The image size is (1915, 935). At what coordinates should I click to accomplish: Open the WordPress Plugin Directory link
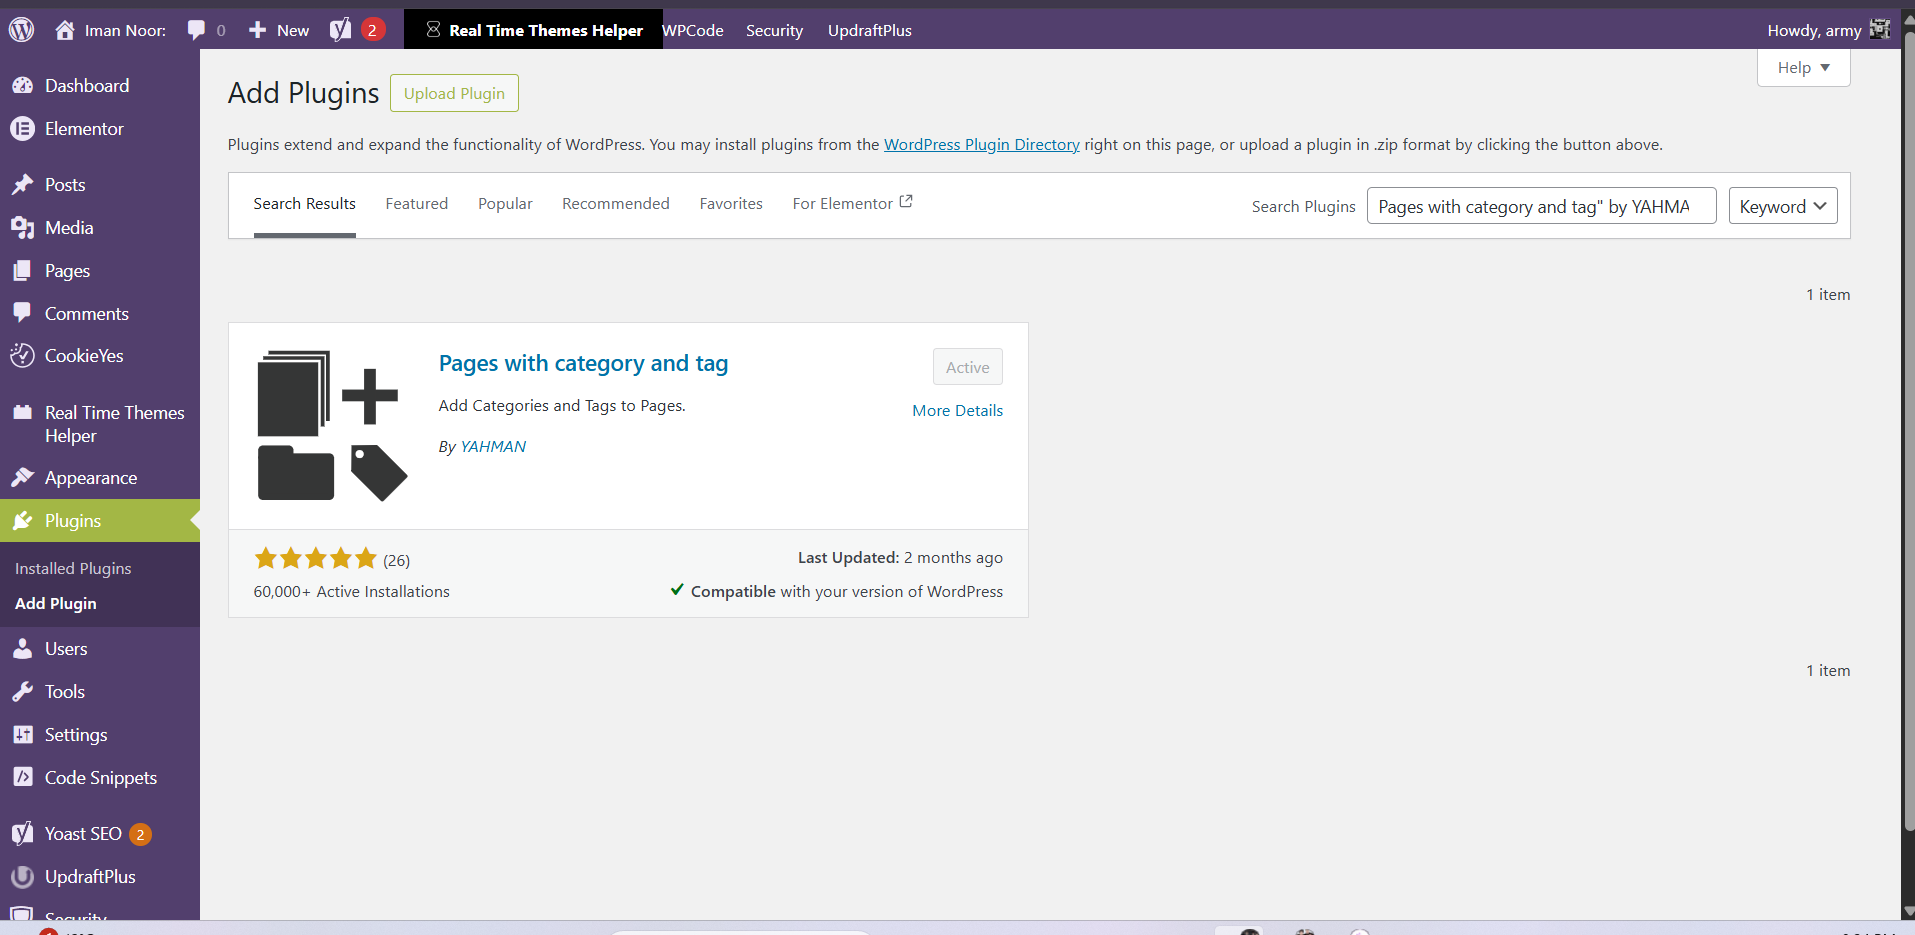coord(982,145)
